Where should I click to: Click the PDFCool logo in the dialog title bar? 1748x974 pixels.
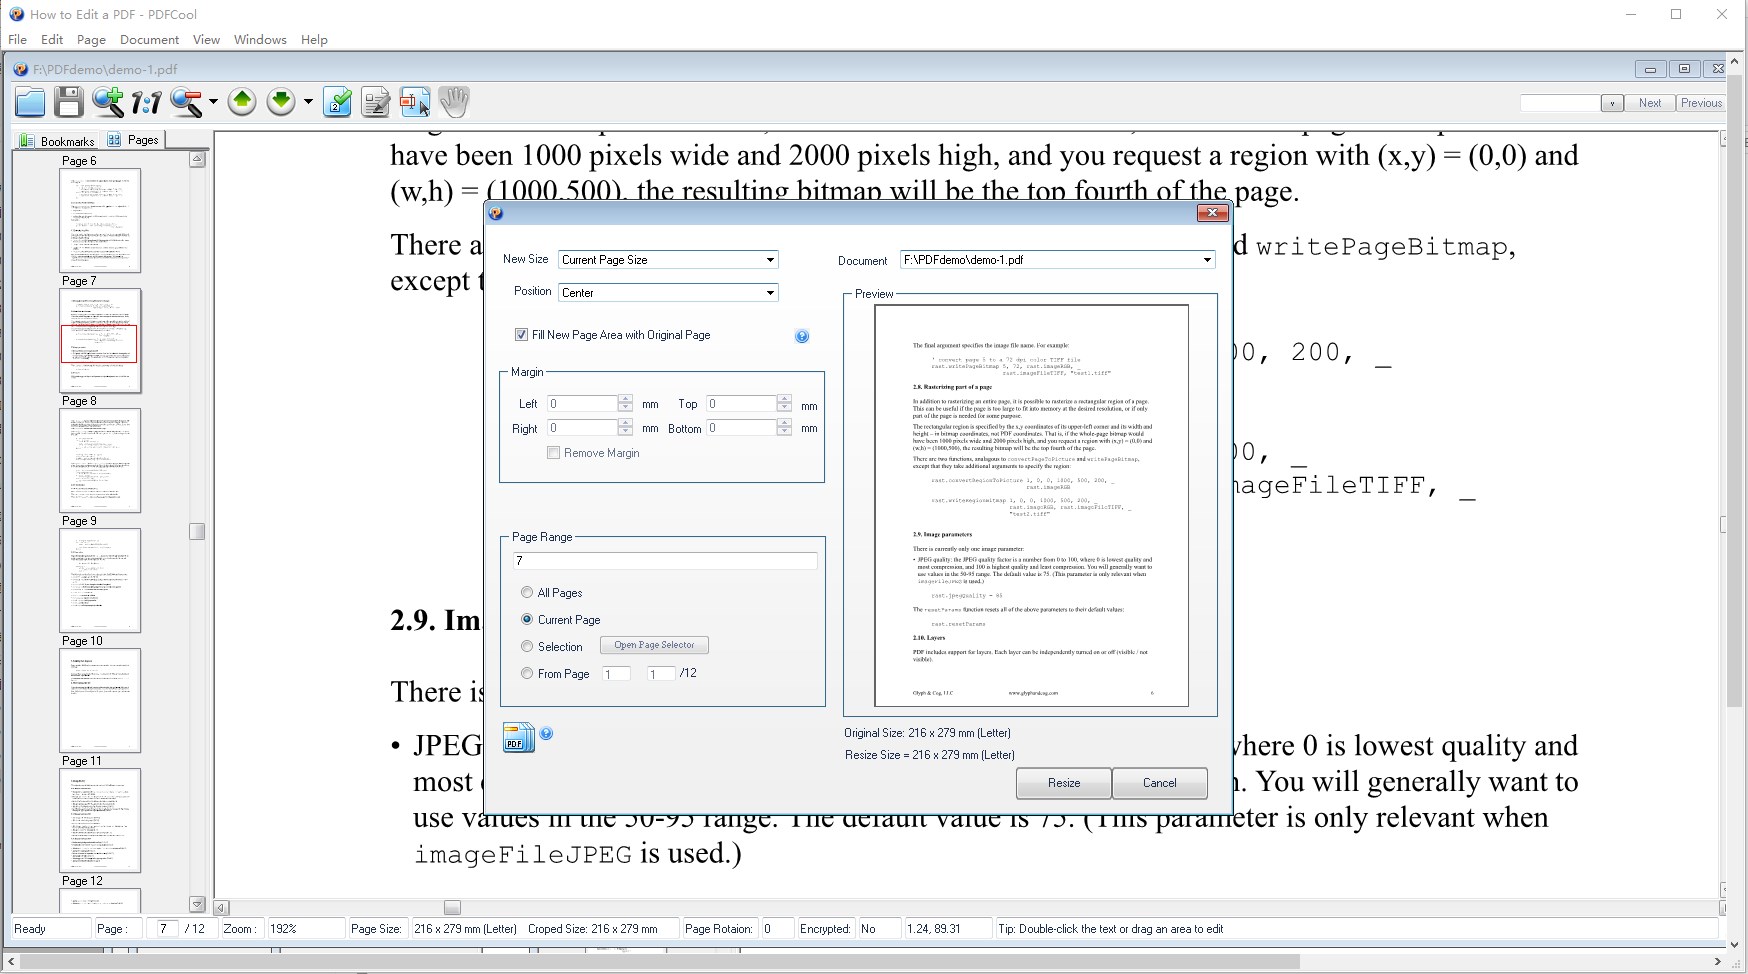(496, 213)
